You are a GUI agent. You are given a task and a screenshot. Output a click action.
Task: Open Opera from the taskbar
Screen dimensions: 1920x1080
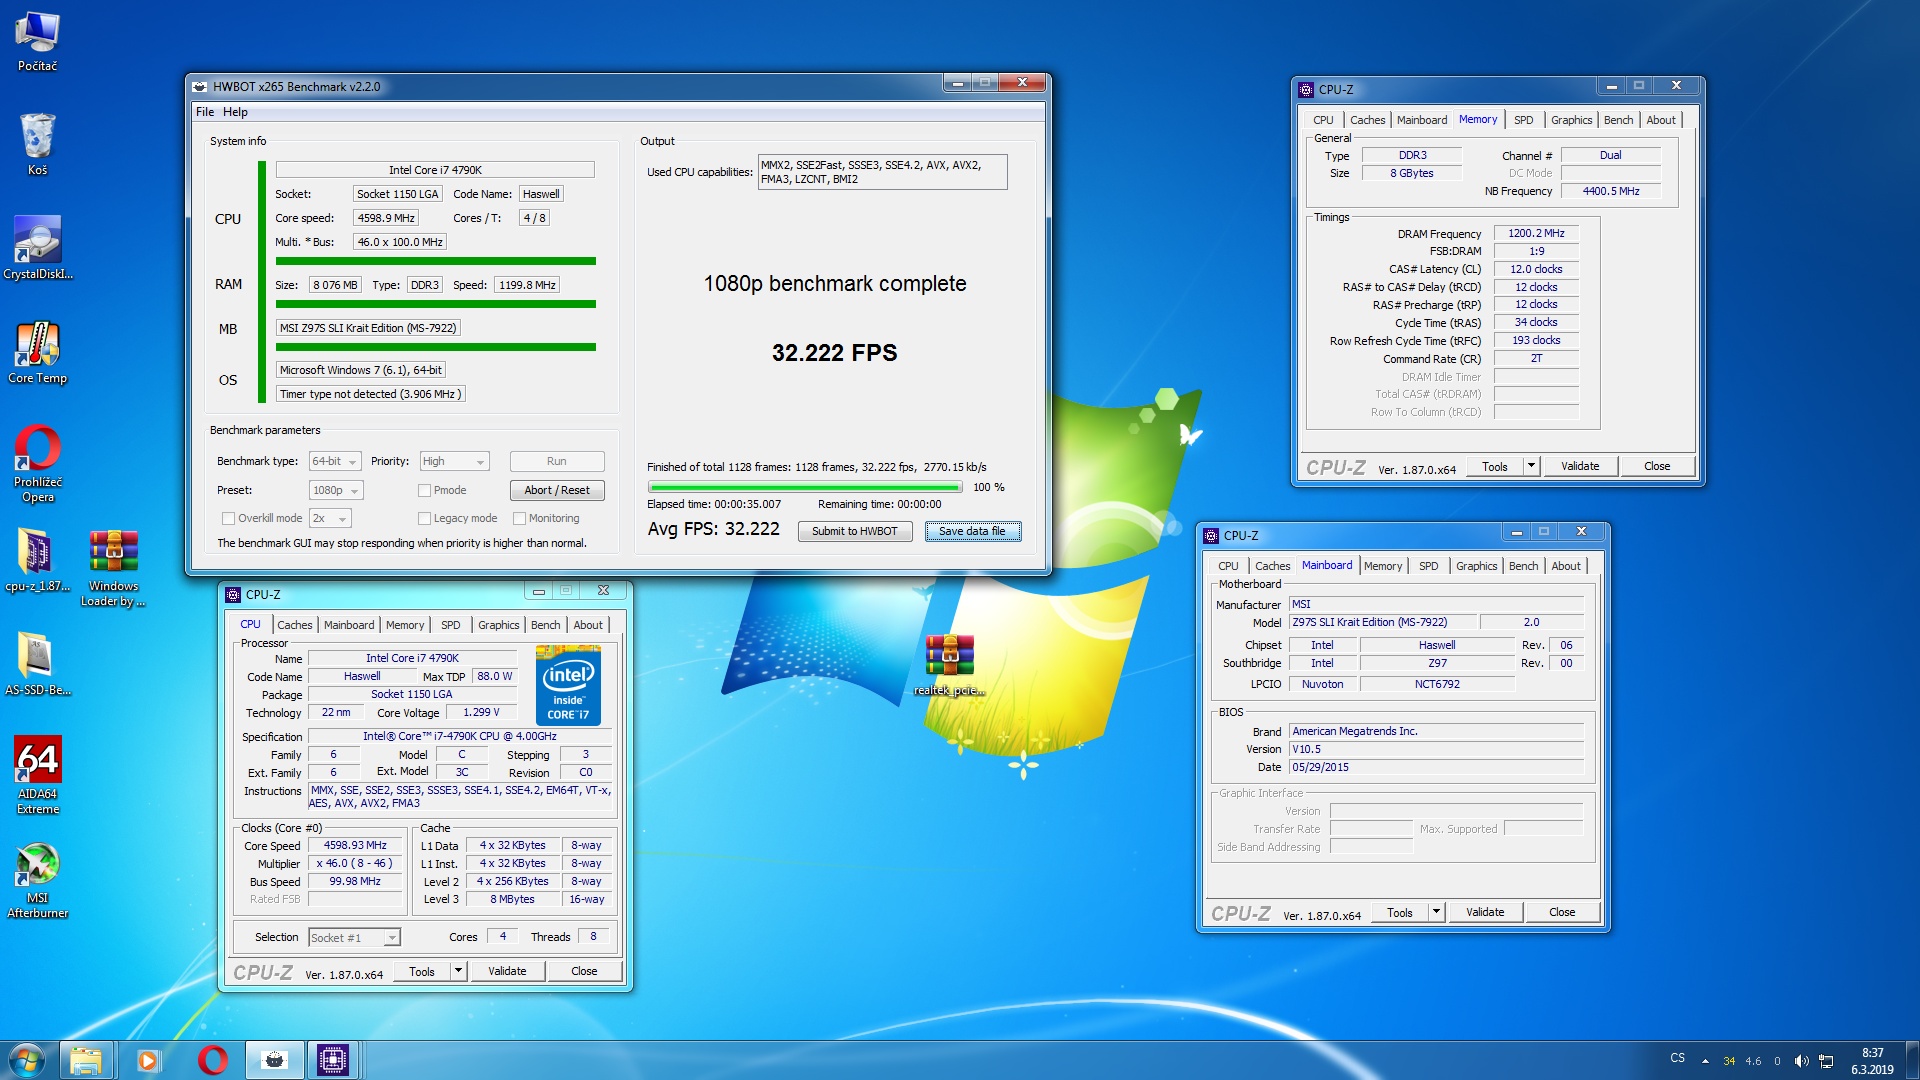212,1060
